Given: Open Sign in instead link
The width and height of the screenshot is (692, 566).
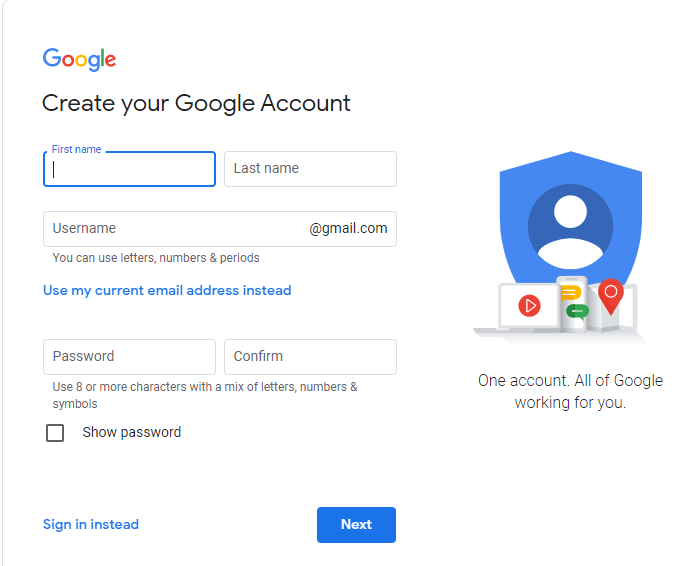Looking at the screenshot, I should [91, 524].
